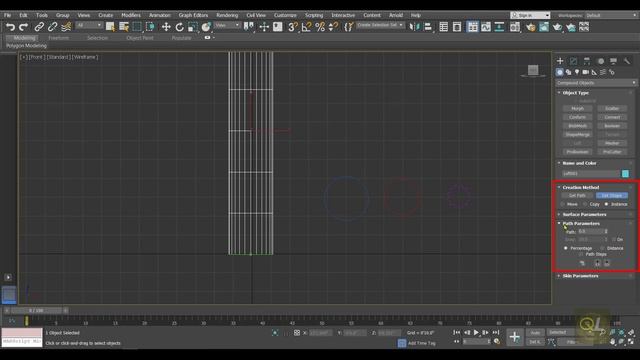
Task: Toggle the Auto Key button
Action: [x=535, y=333]
